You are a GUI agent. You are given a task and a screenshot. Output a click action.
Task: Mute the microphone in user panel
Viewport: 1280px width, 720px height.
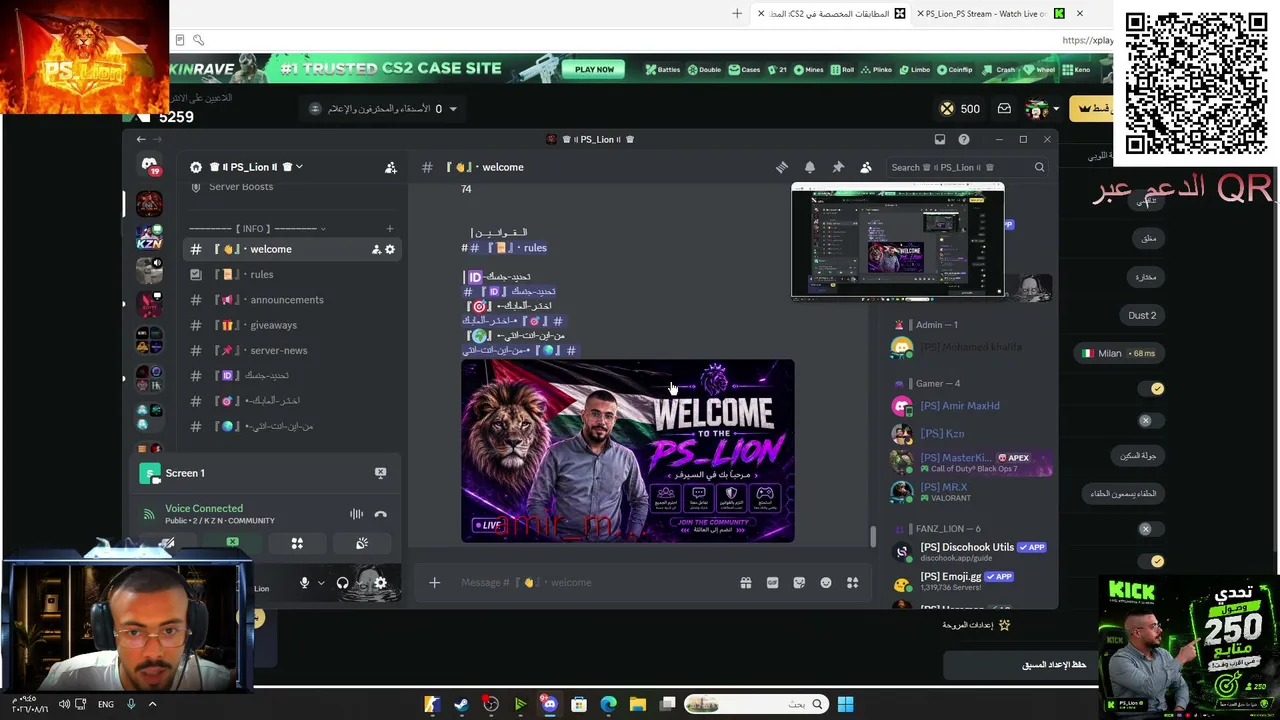click(x=304, y=583)
